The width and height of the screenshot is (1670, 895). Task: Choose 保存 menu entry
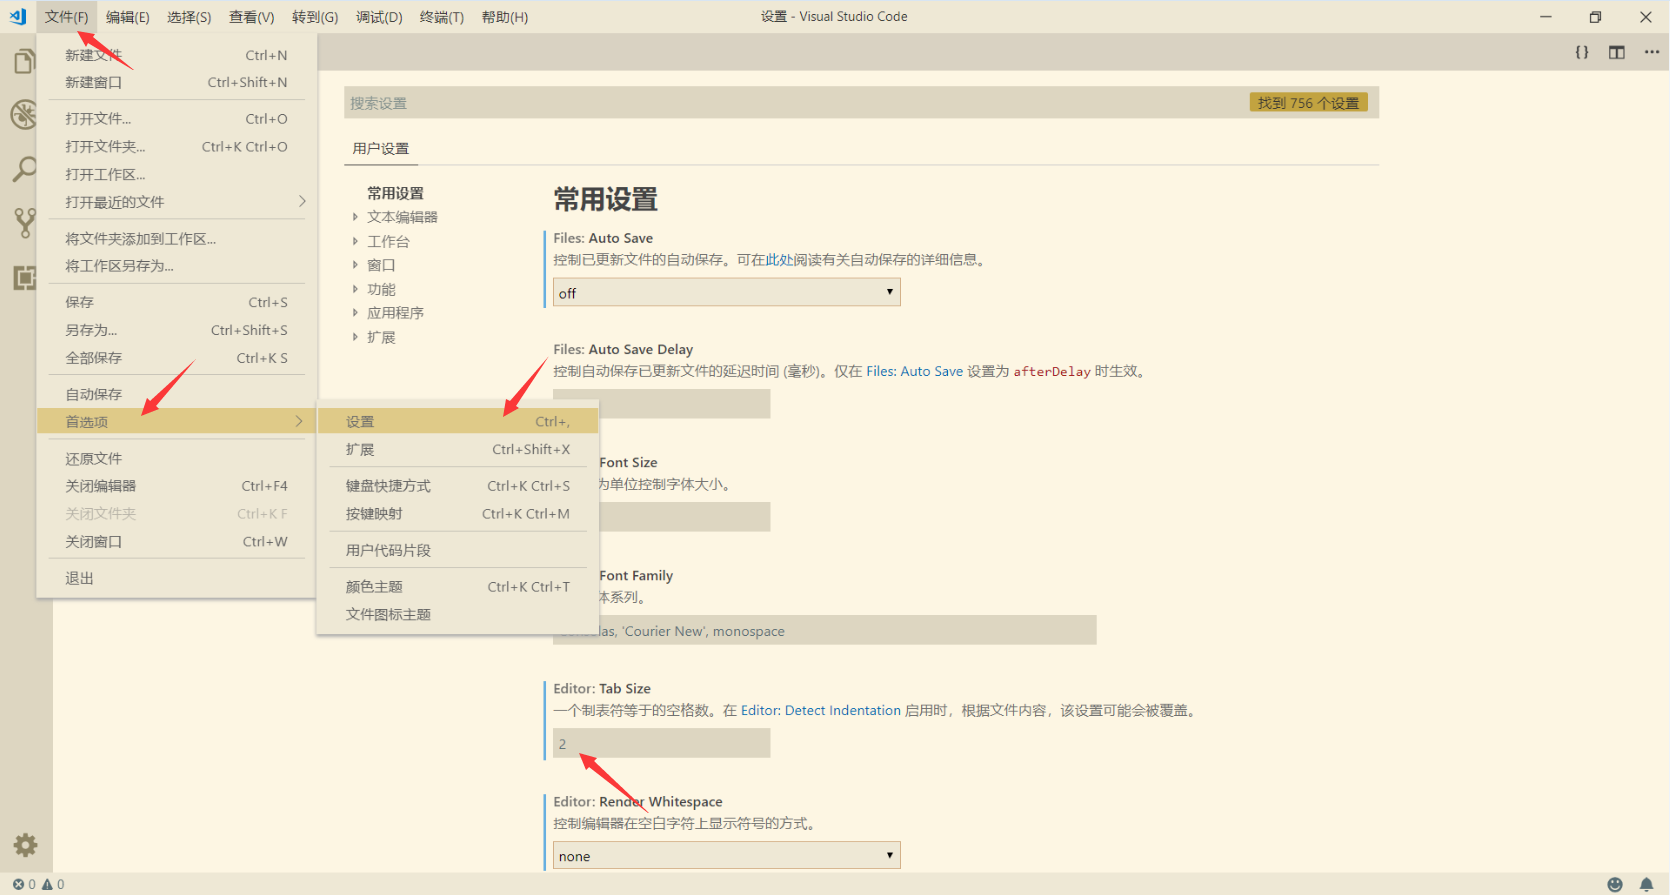click(x=176, y=302)
